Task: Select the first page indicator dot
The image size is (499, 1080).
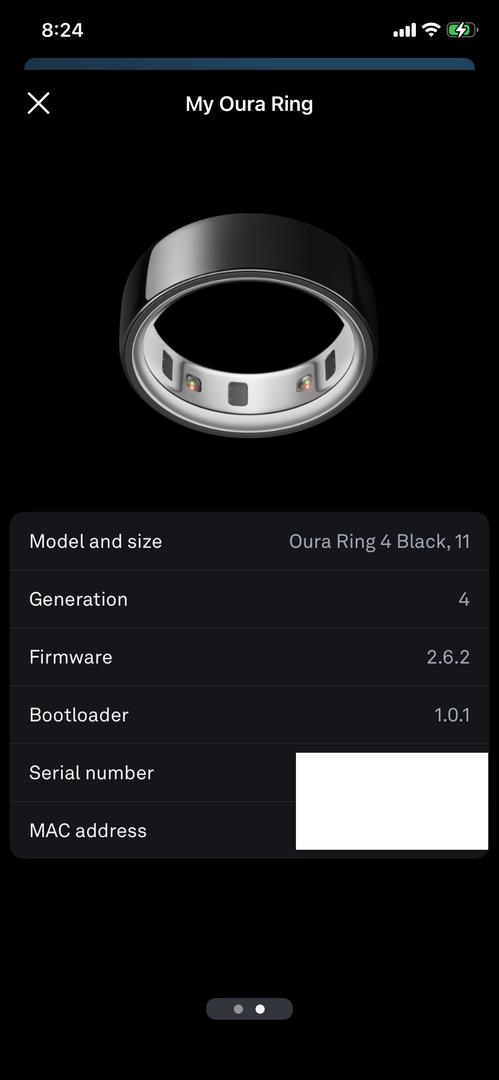Action: (238, 1009)
